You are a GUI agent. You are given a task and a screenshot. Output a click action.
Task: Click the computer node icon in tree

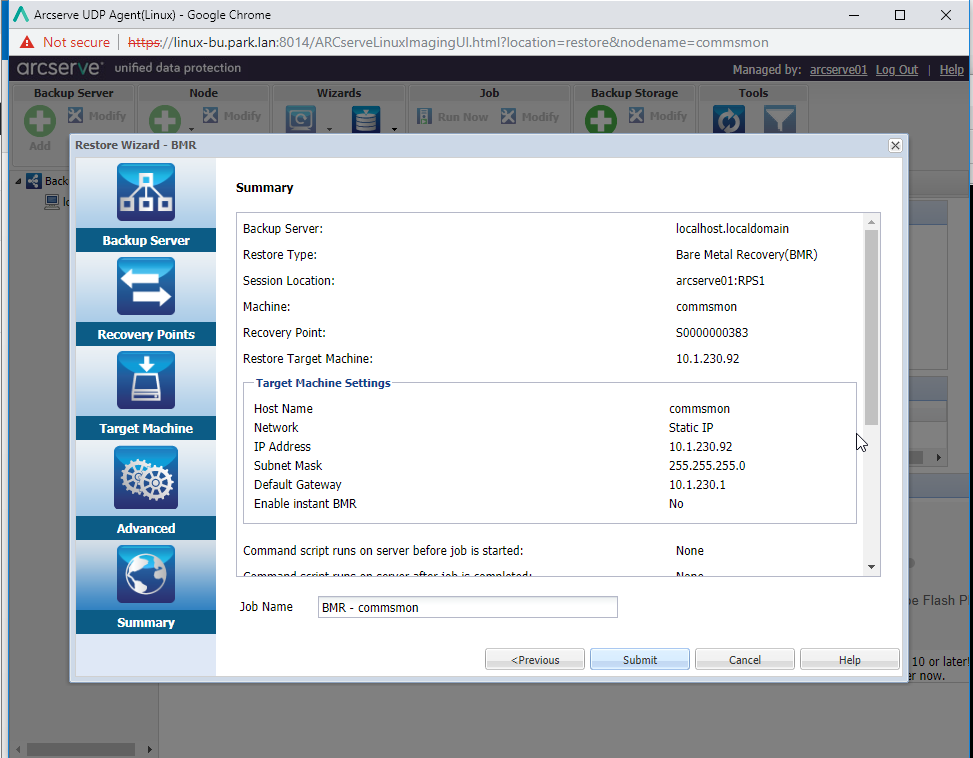52,202
